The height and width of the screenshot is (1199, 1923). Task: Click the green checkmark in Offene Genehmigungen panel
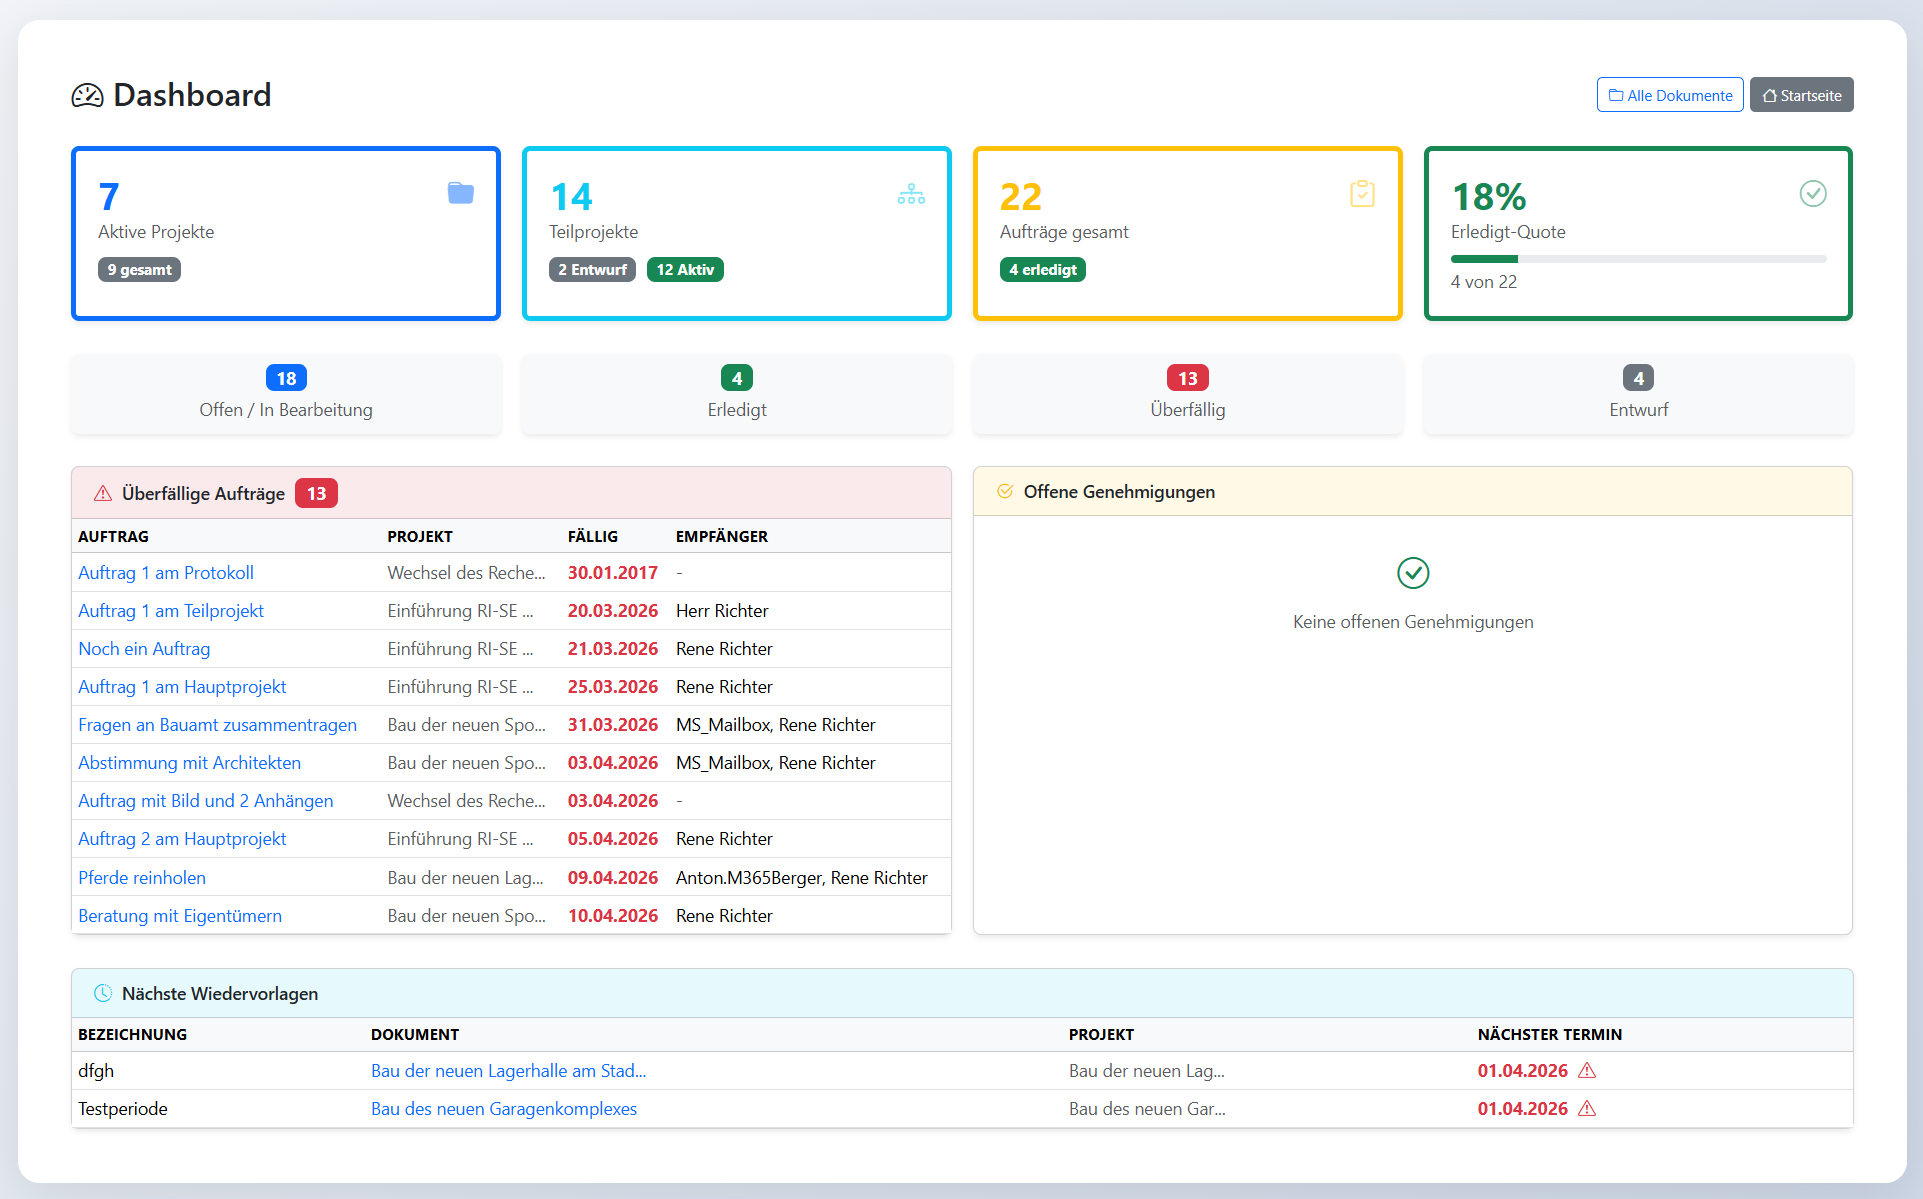point(1412,573)
